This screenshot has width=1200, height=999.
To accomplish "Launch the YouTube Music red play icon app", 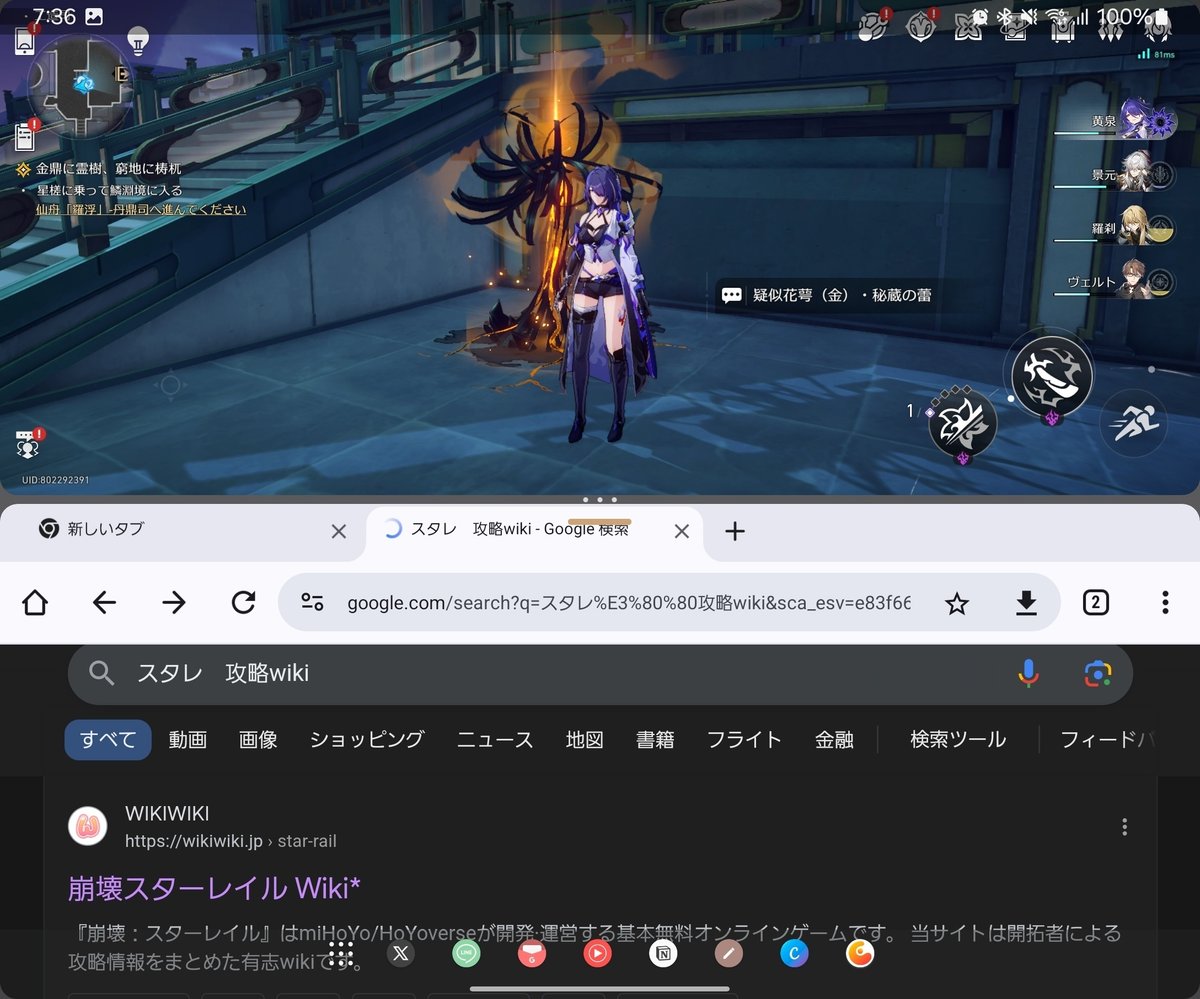I will (x=597, y=954).
